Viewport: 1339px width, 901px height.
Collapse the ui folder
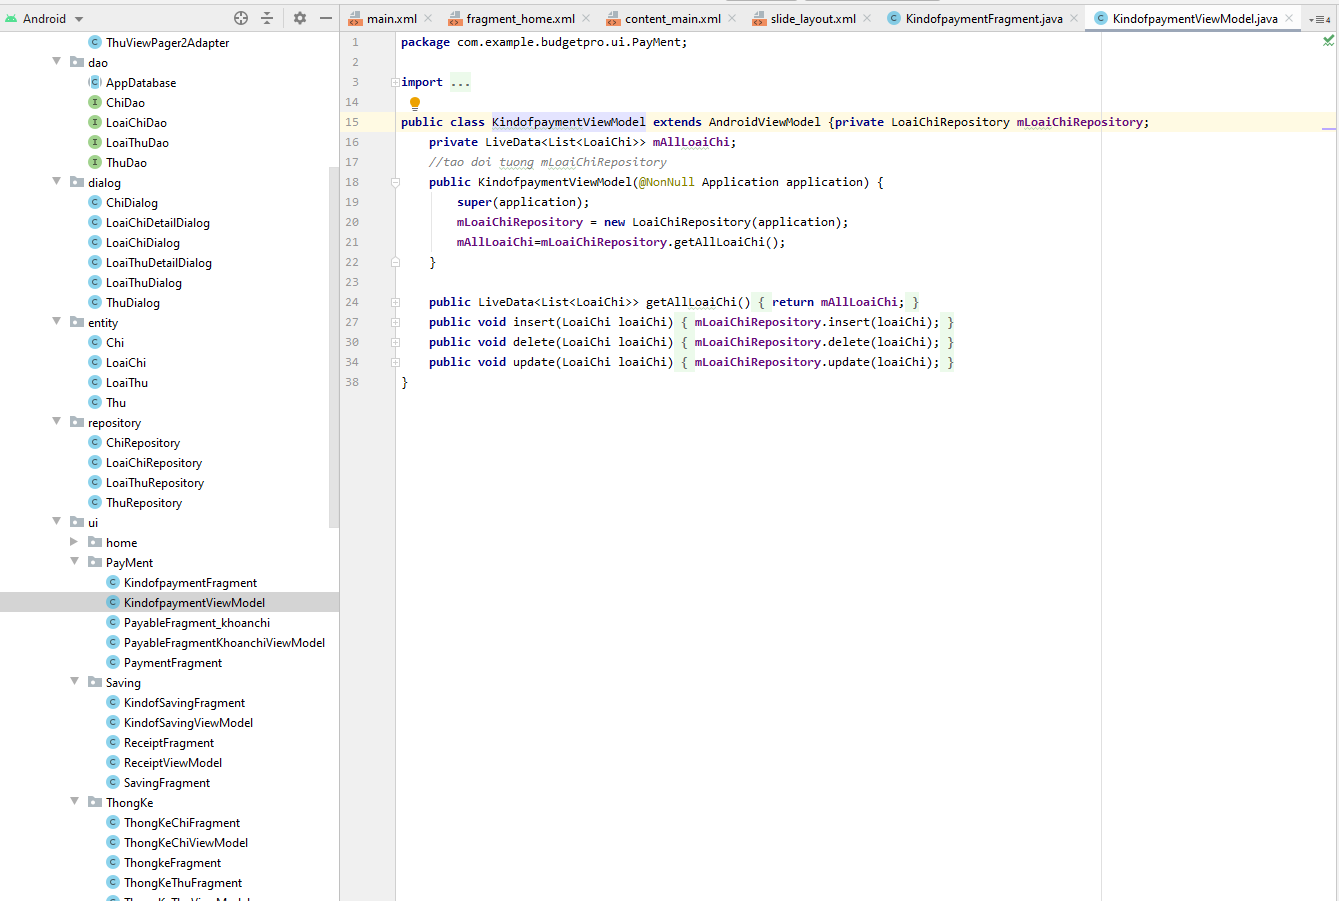click(x=57, y=522)
